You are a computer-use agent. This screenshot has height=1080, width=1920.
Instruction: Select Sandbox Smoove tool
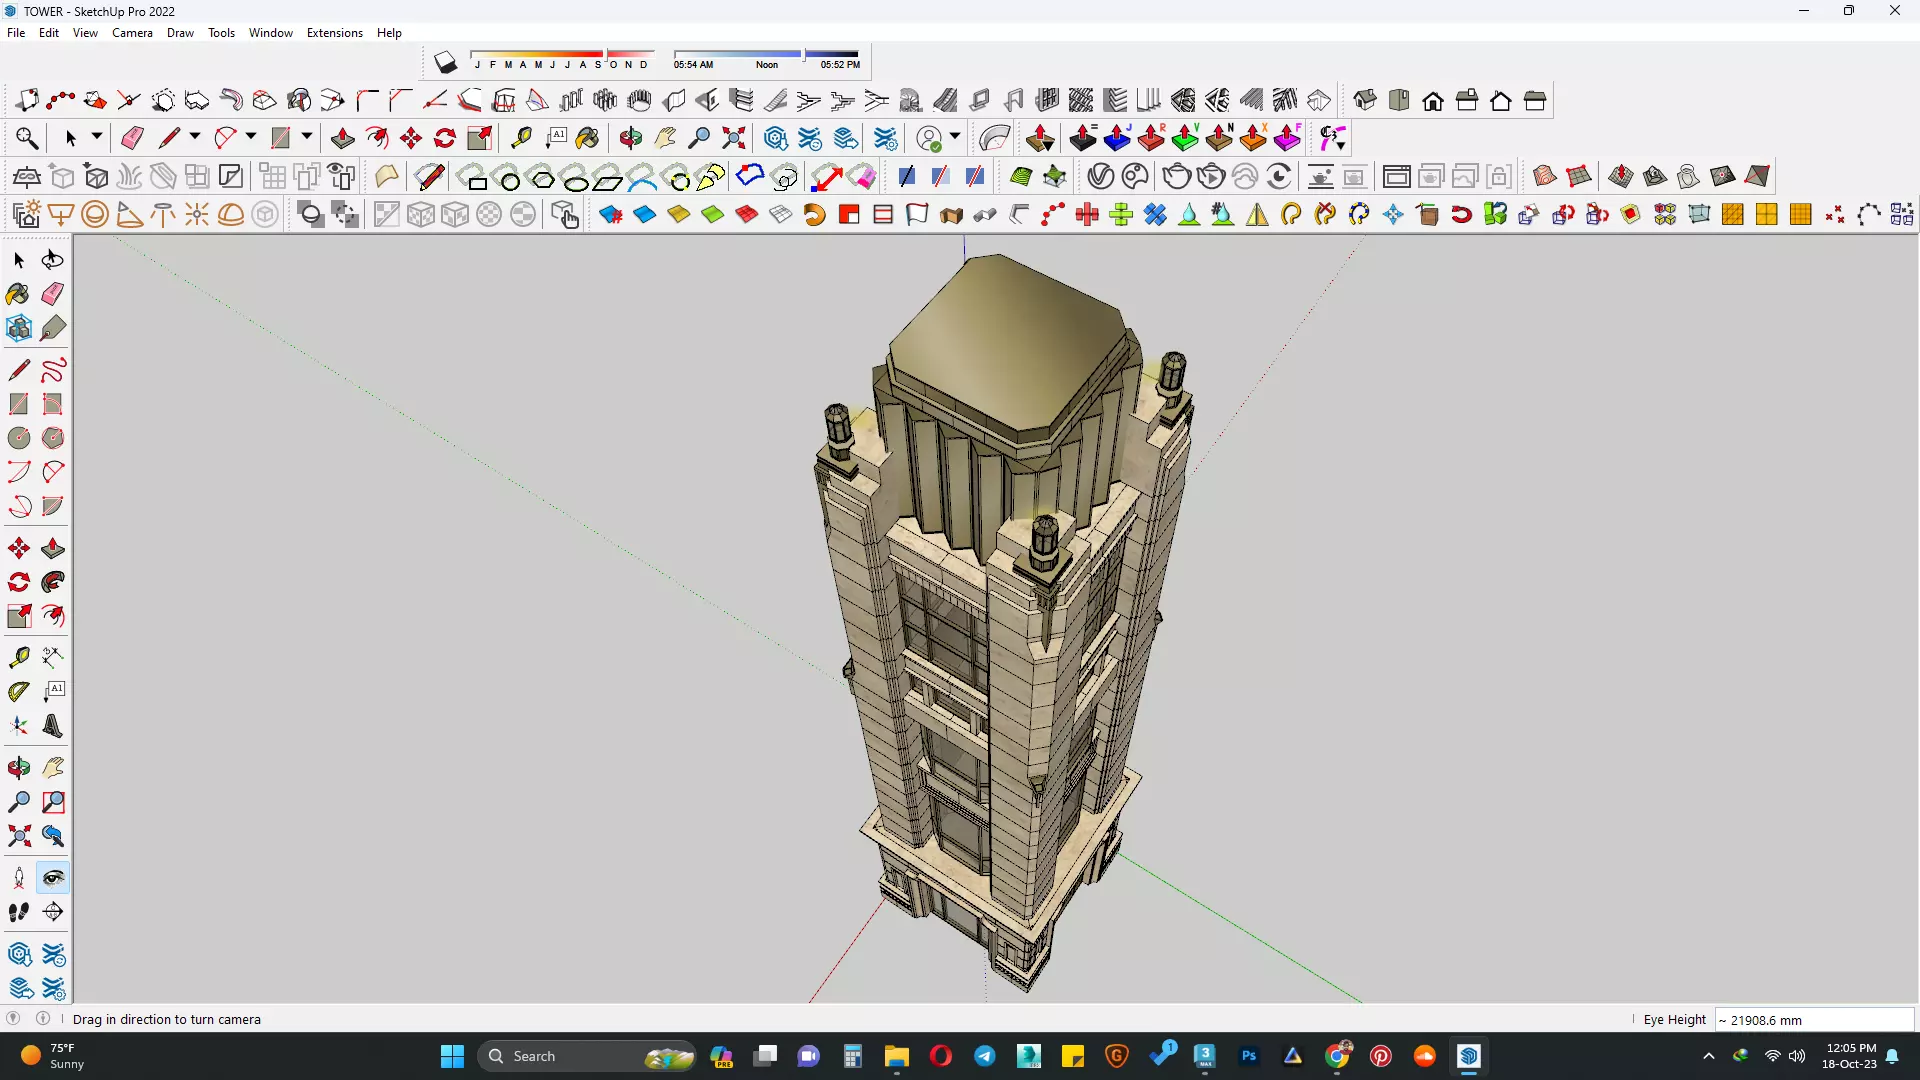click(1621, 177)
